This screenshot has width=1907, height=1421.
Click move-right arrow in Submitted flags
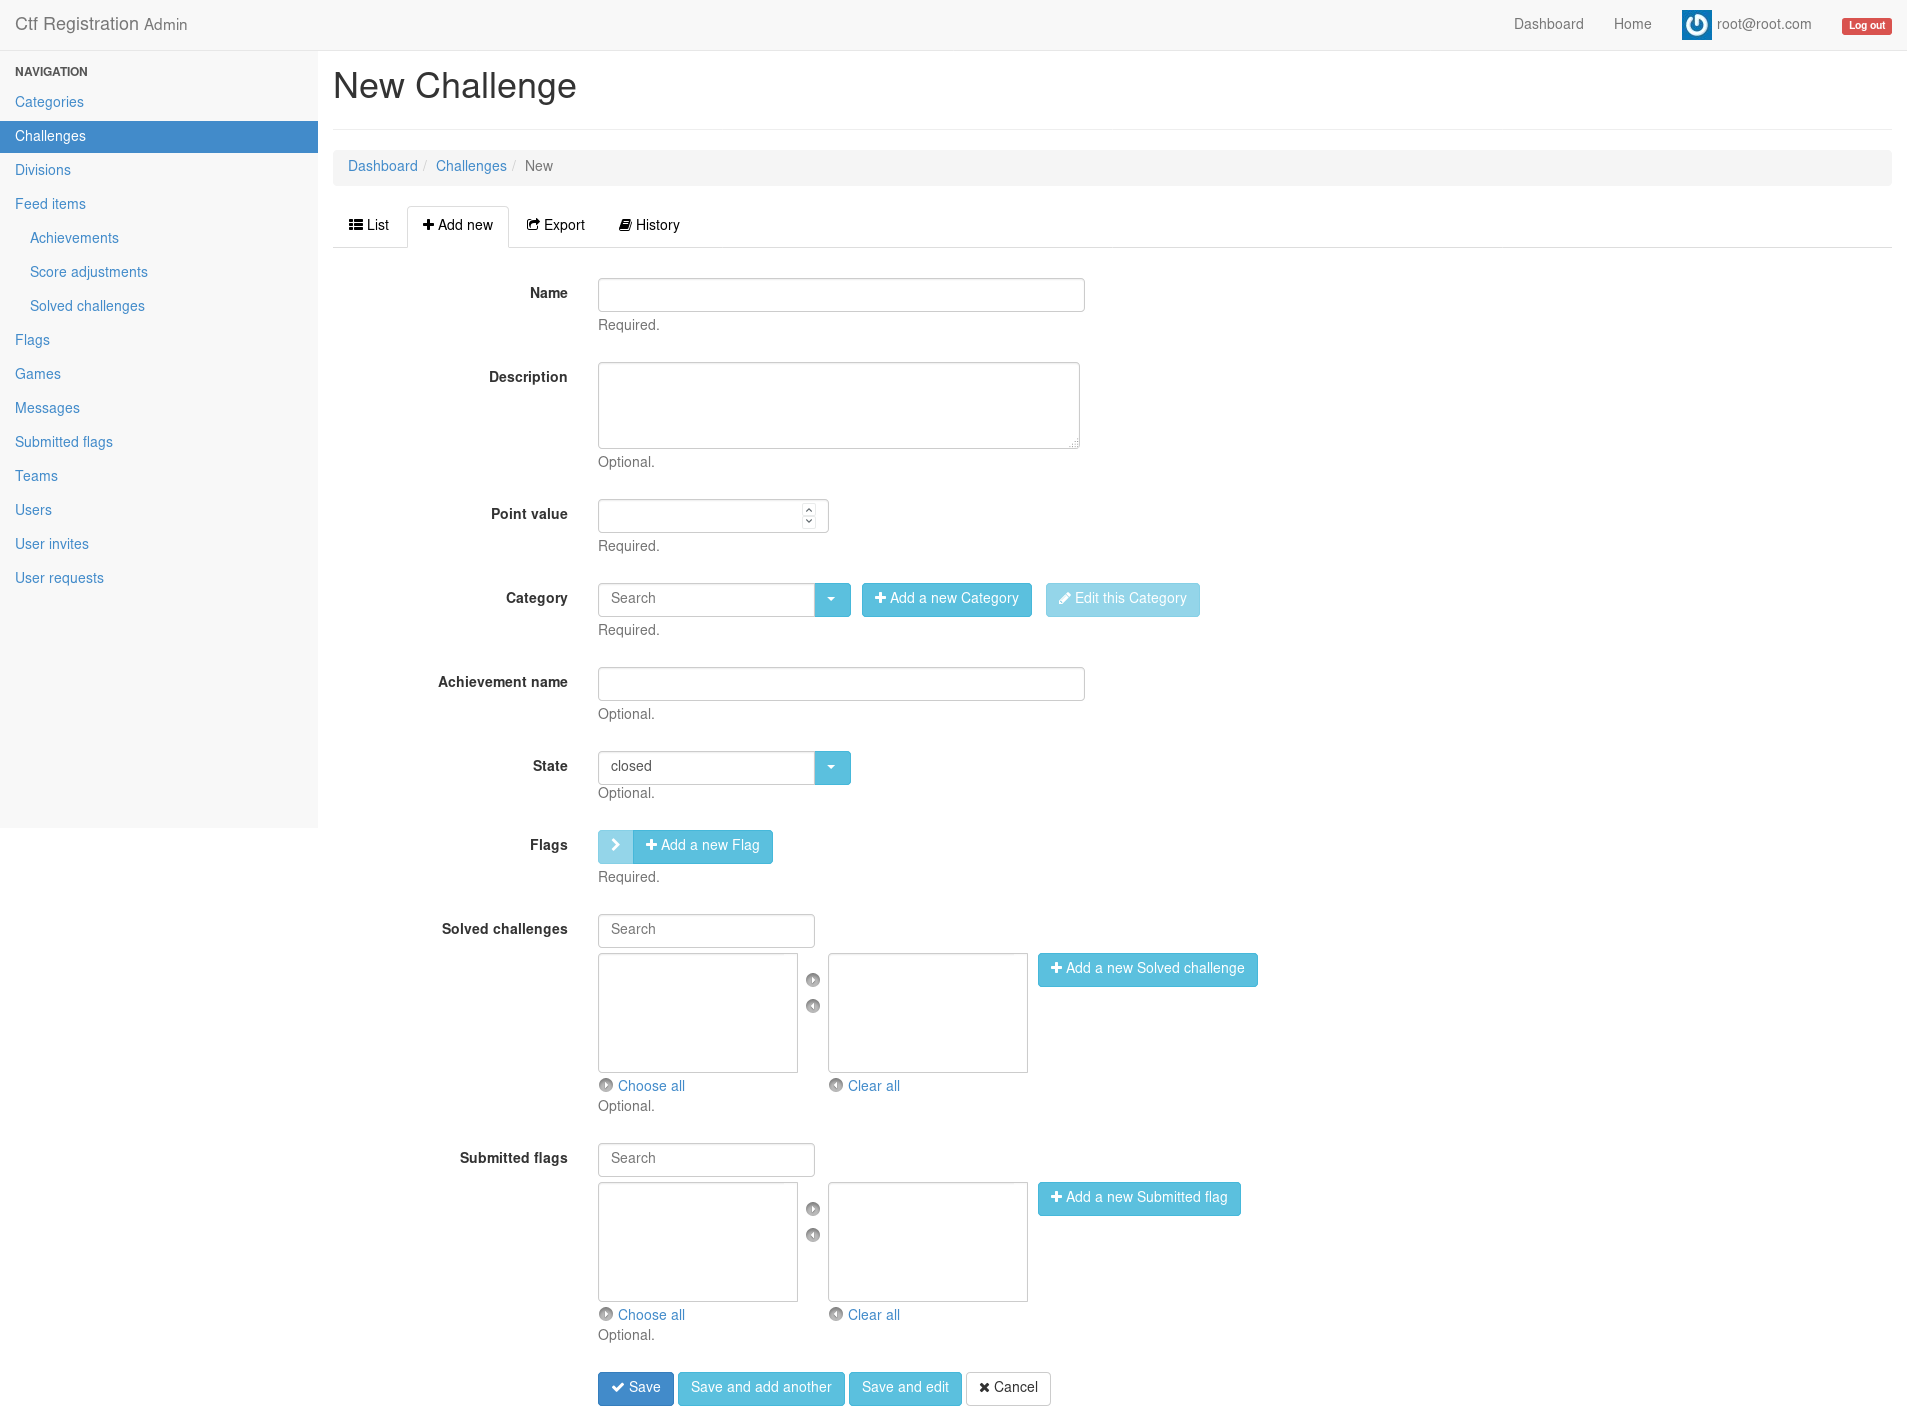[813, 1209]
